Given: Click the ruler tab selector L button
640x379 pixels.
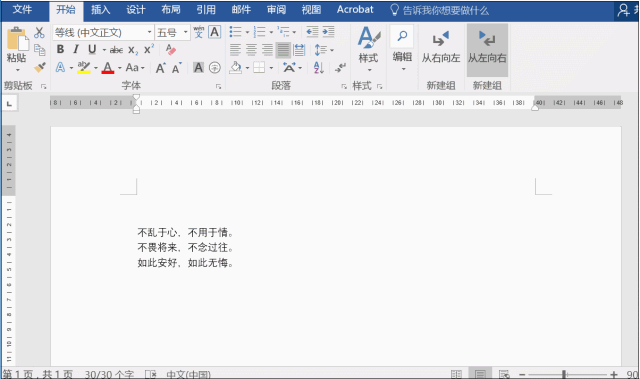Looking at the screenshot, I should coord(9,103).
